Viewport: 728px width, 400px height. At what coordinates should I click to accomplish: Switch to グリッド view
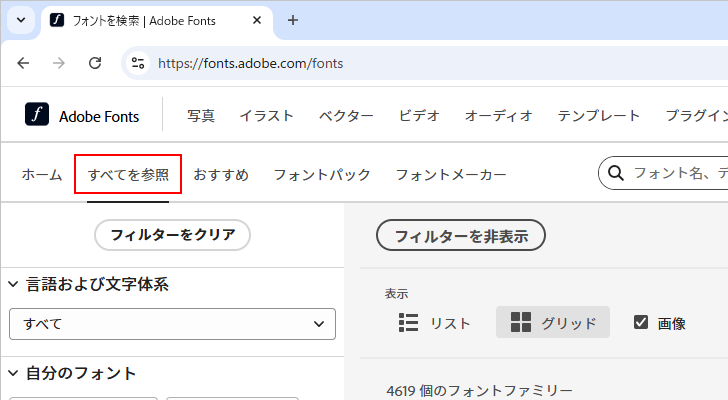(552, 323)
